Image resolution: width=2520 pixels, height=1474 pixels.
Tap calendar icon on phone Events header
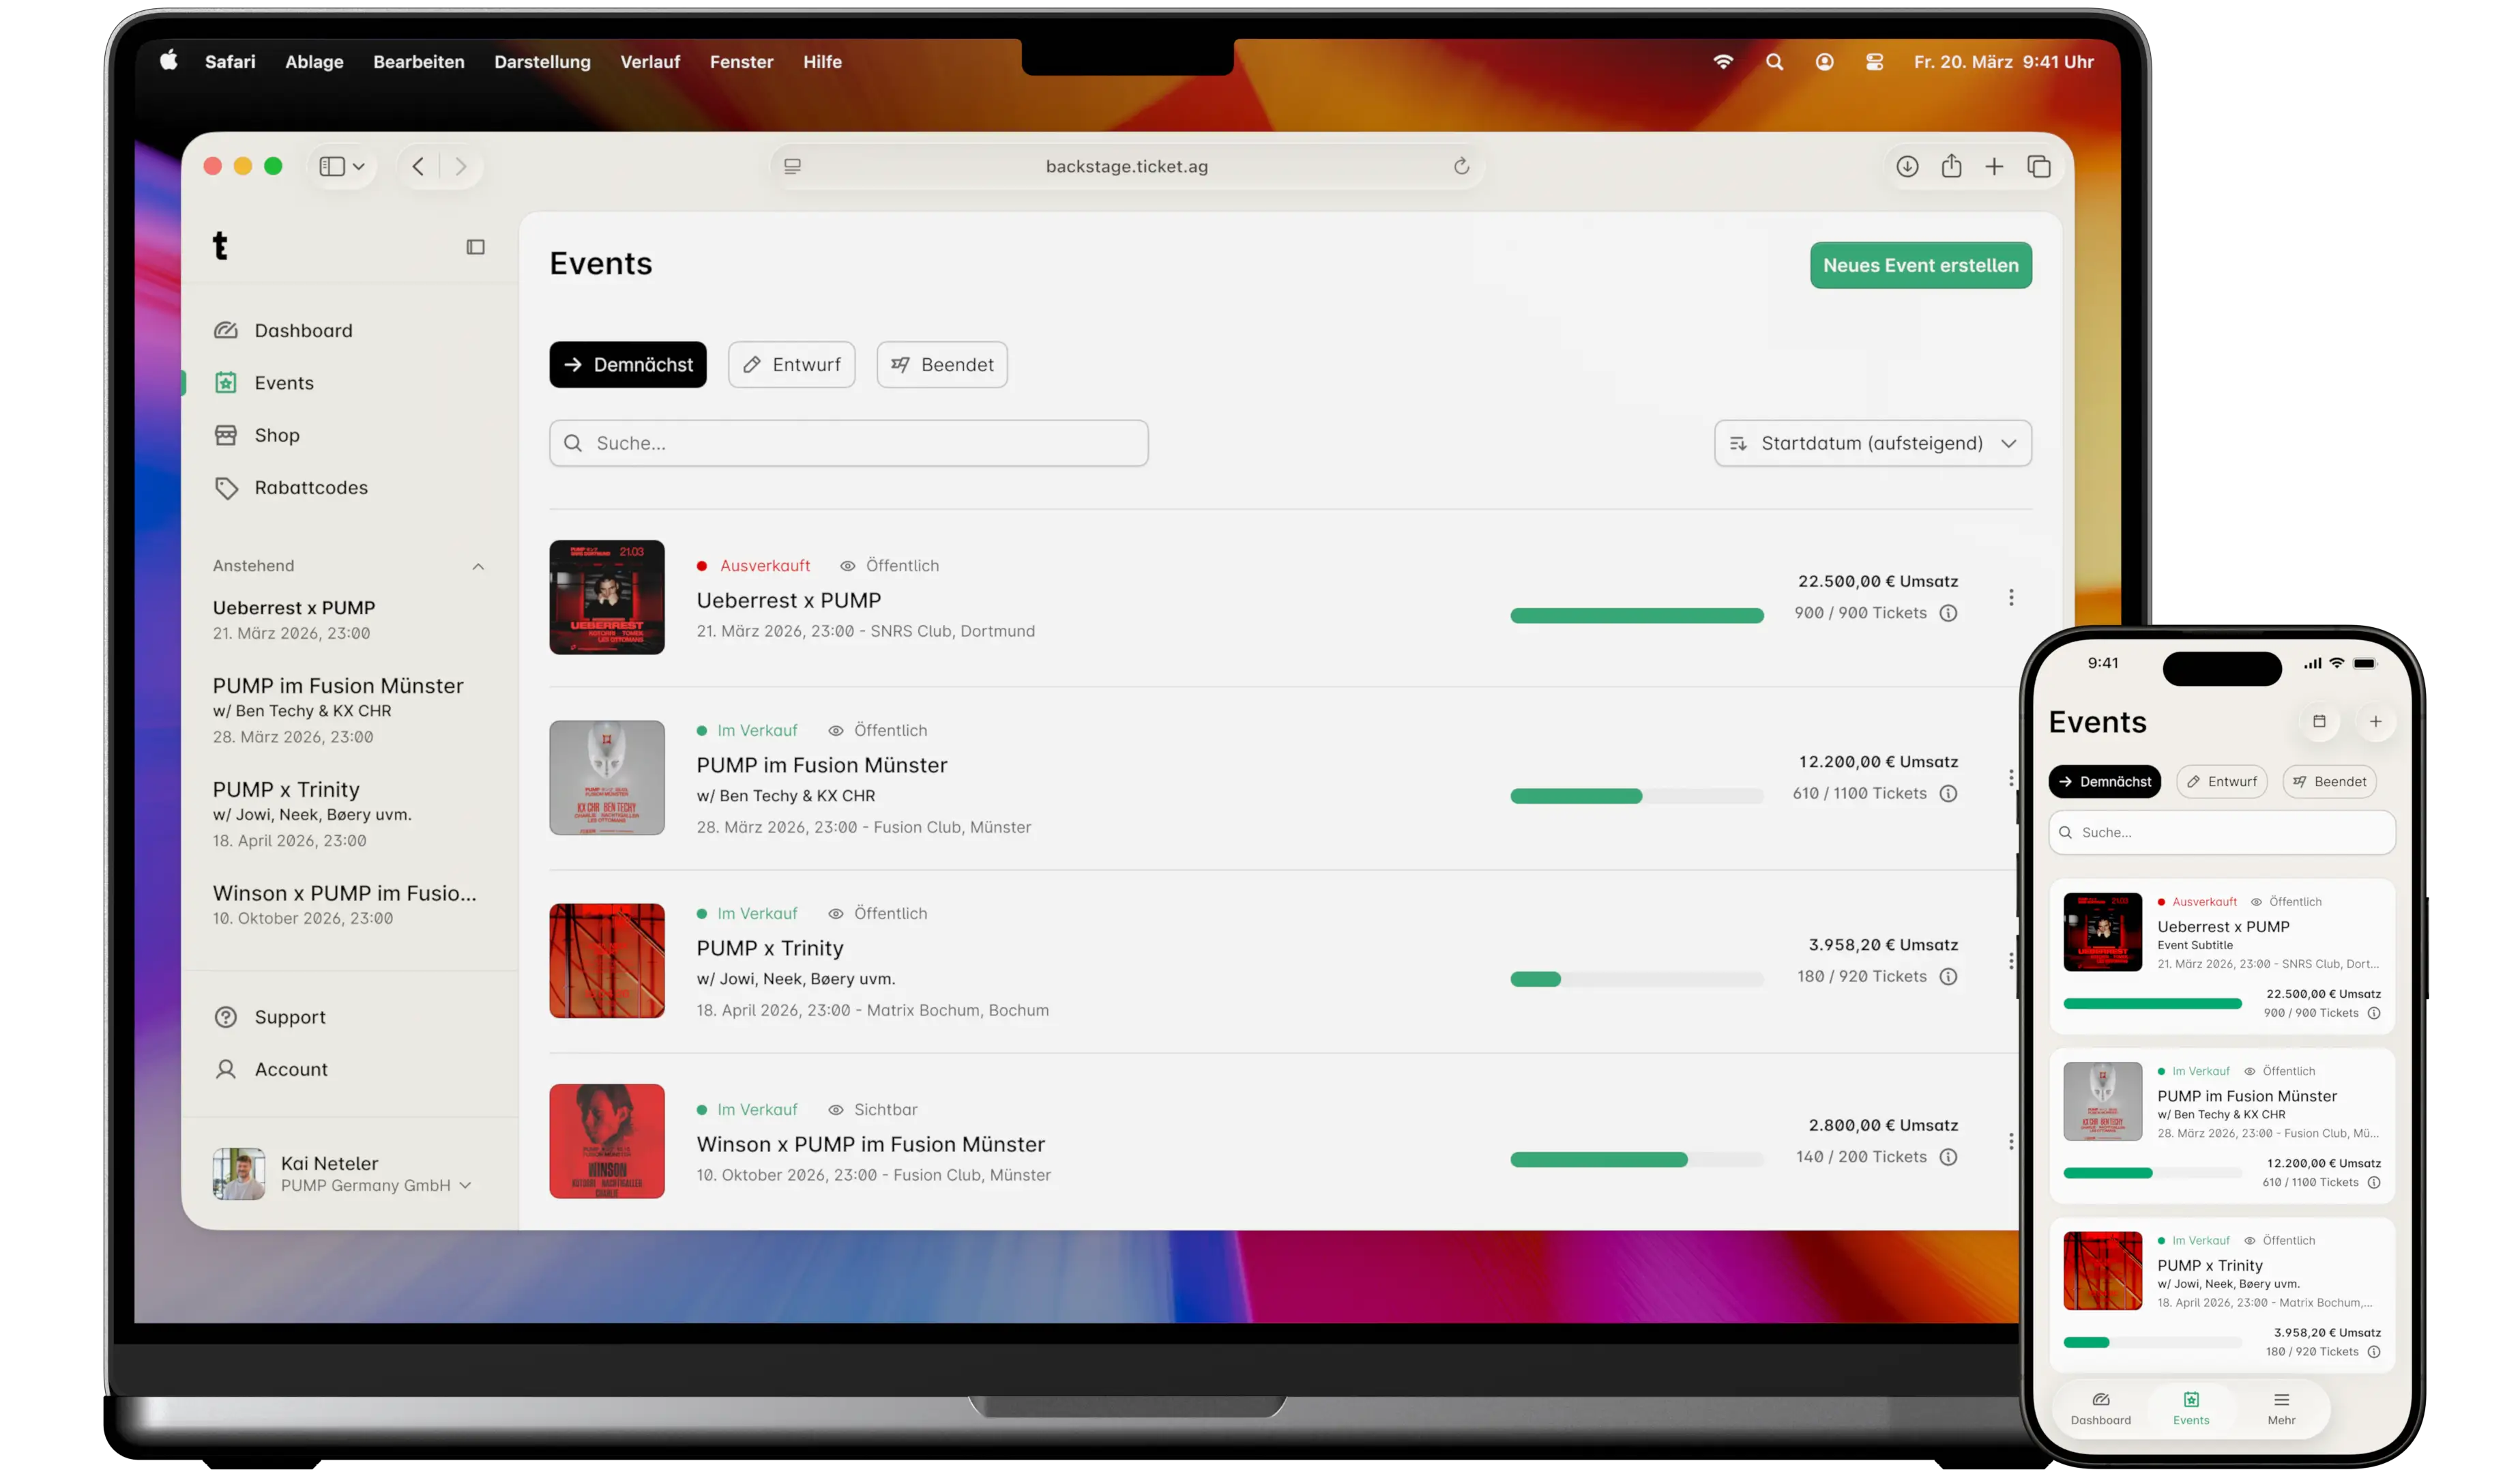coord(2319,721)
